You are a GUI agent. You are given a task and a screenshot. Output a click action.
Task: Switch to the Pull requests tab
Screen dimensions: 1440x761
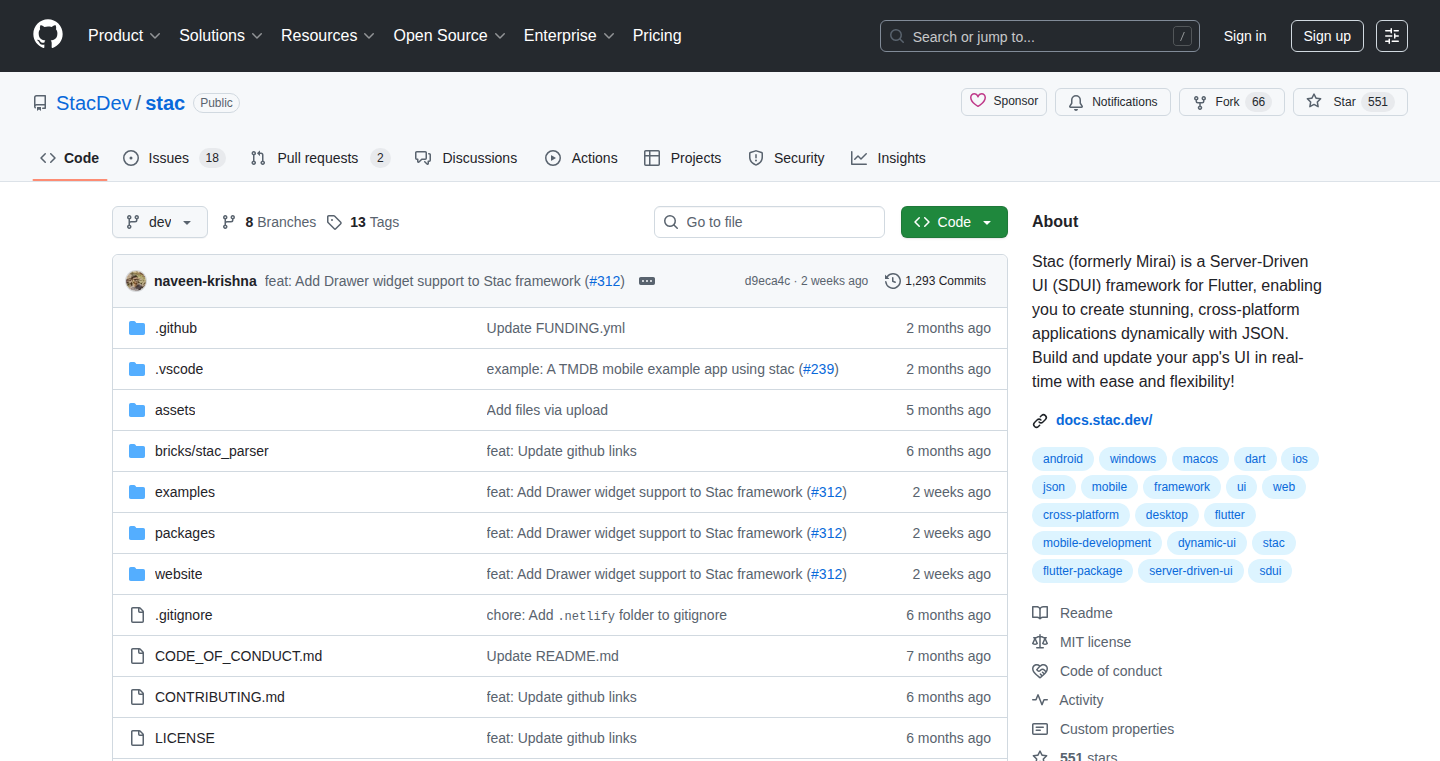(x=320, y=158)
